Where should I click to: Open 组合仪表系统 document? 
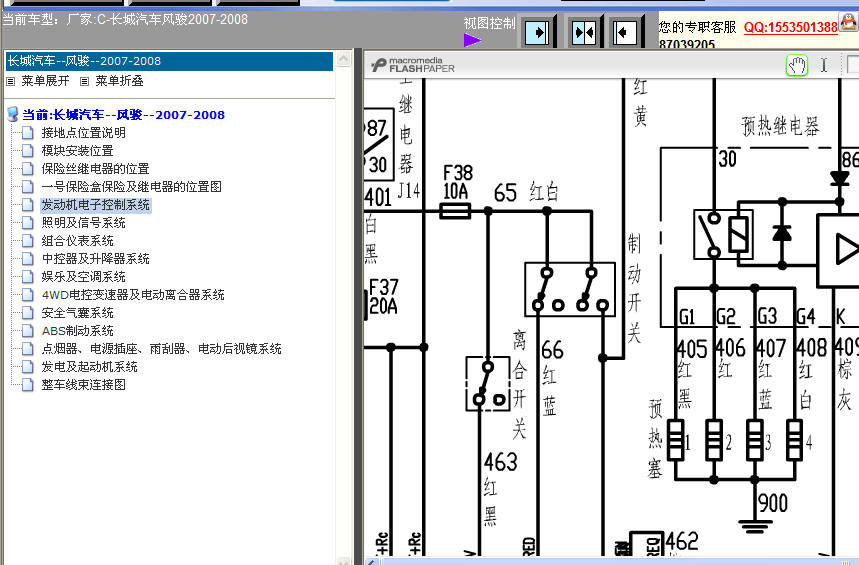77,241
